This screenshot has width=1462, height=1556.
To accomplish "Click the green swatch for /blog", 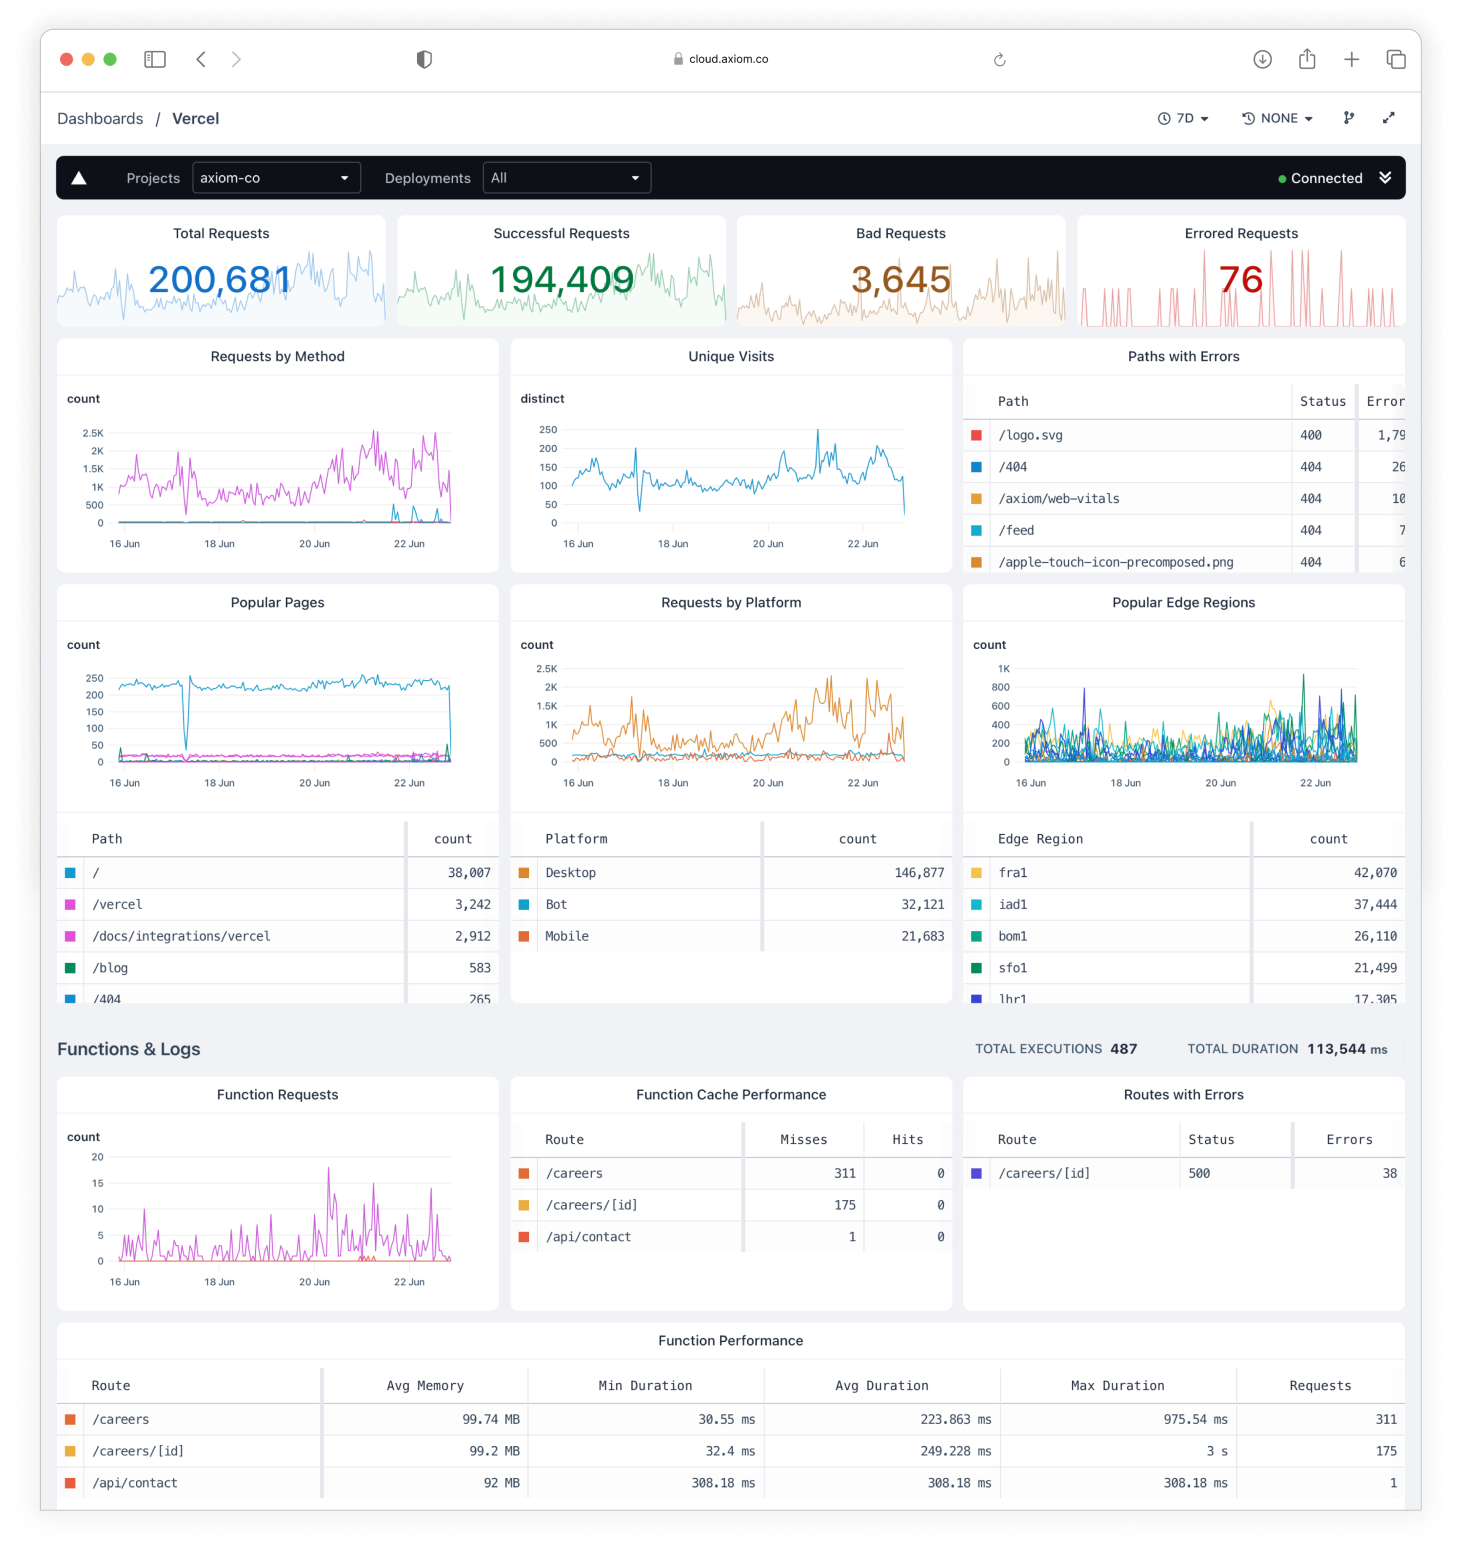I will [x=70, y=968].
